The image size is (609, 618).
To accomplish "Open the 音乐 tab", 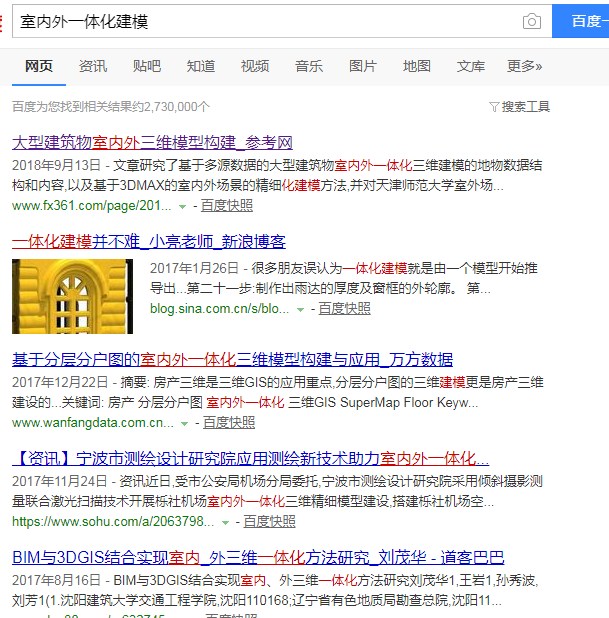I will coord(309,66).
